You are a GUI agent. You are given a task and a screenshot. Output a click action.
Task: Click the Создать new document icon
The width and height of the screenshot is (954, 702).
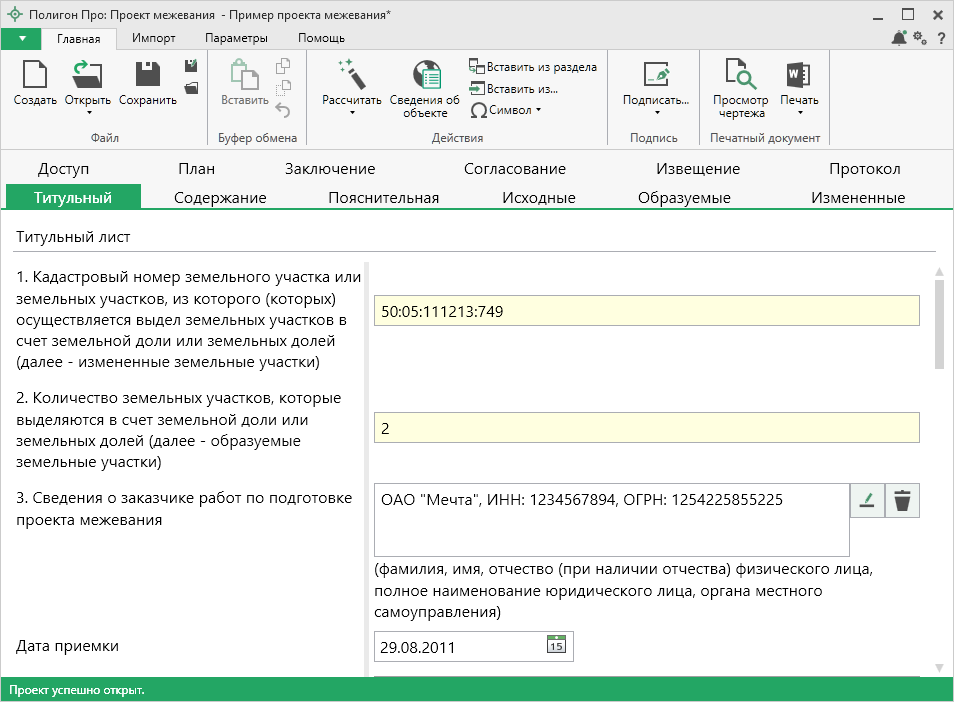(x=35, y=76)
